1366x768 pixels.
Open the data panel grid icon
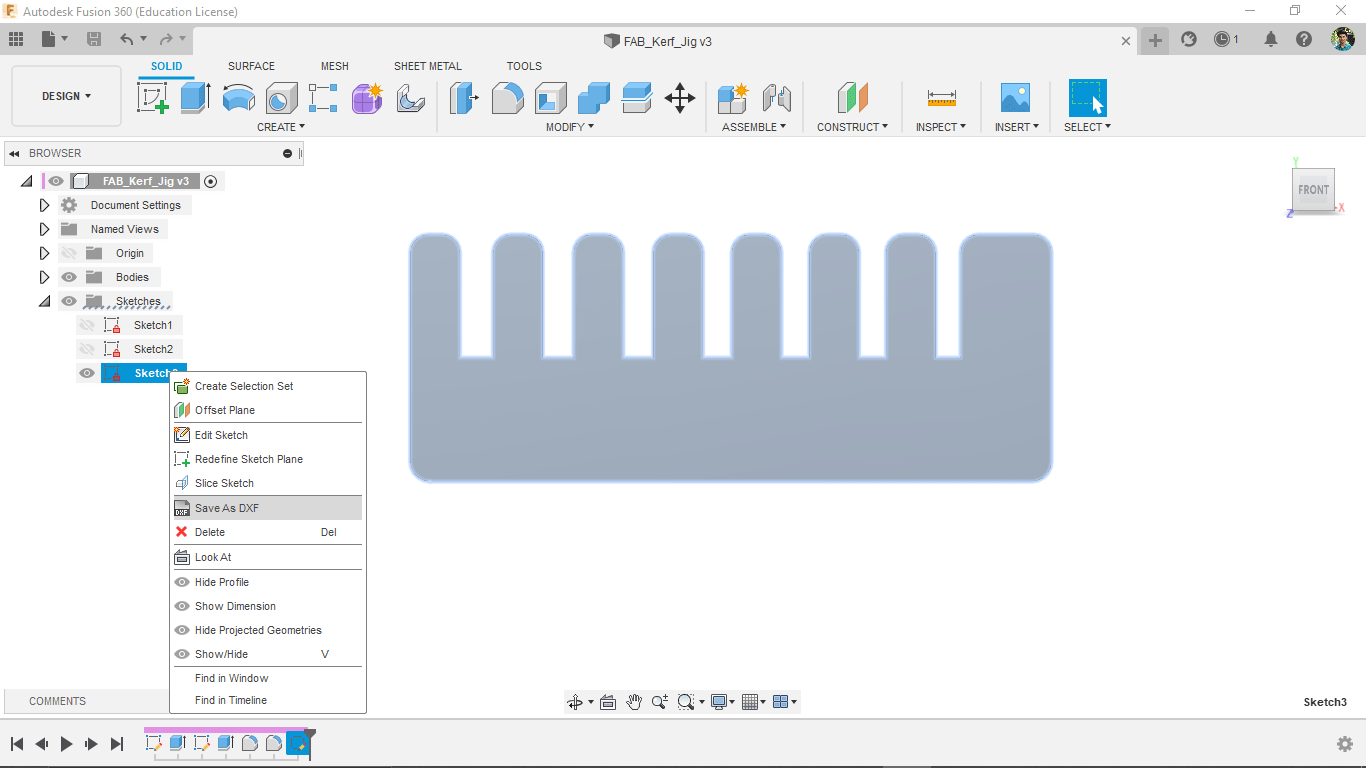click(15, 39)
